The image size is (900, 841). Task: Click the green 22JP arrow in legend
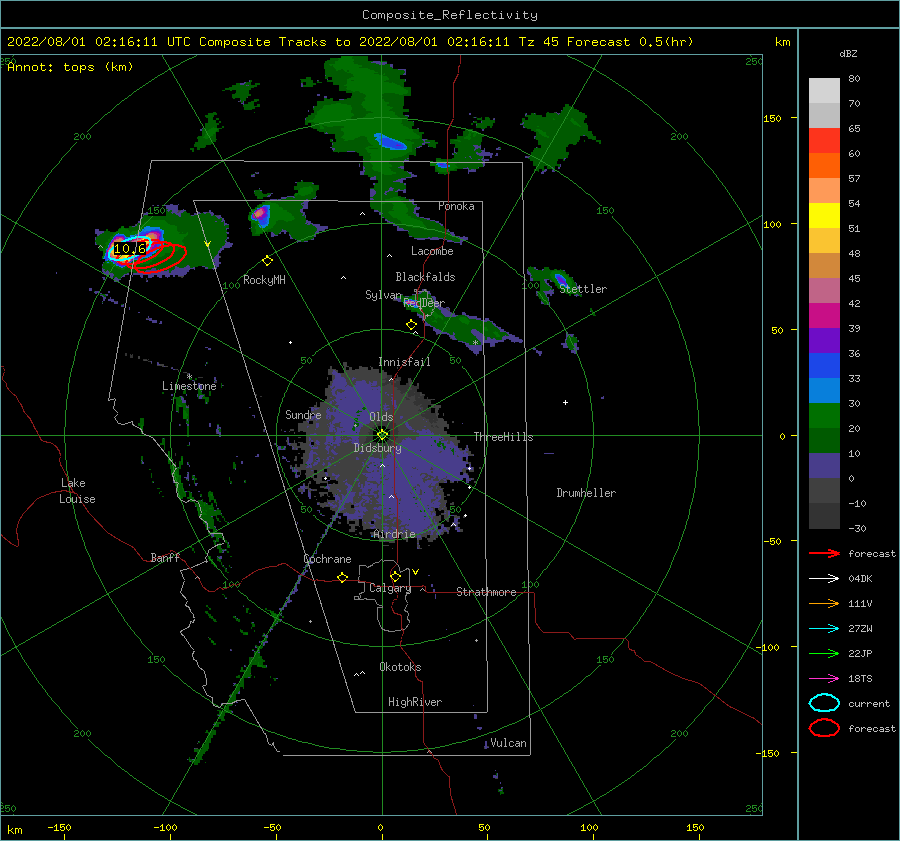(x=824, y=653)
